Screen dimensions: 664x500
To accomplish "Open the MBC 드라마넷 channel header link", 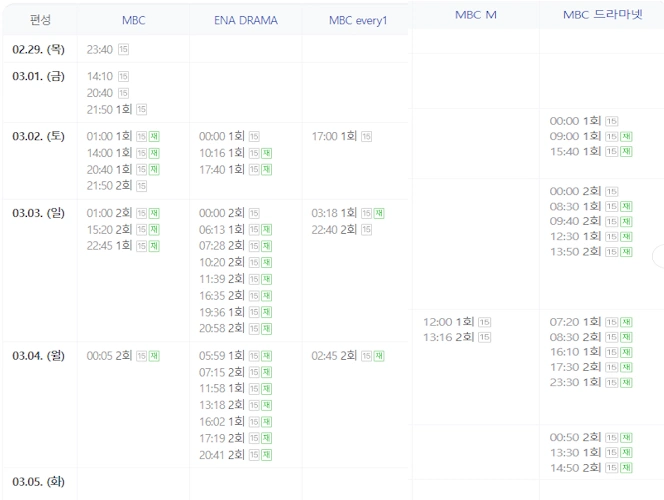I will 603,15.
